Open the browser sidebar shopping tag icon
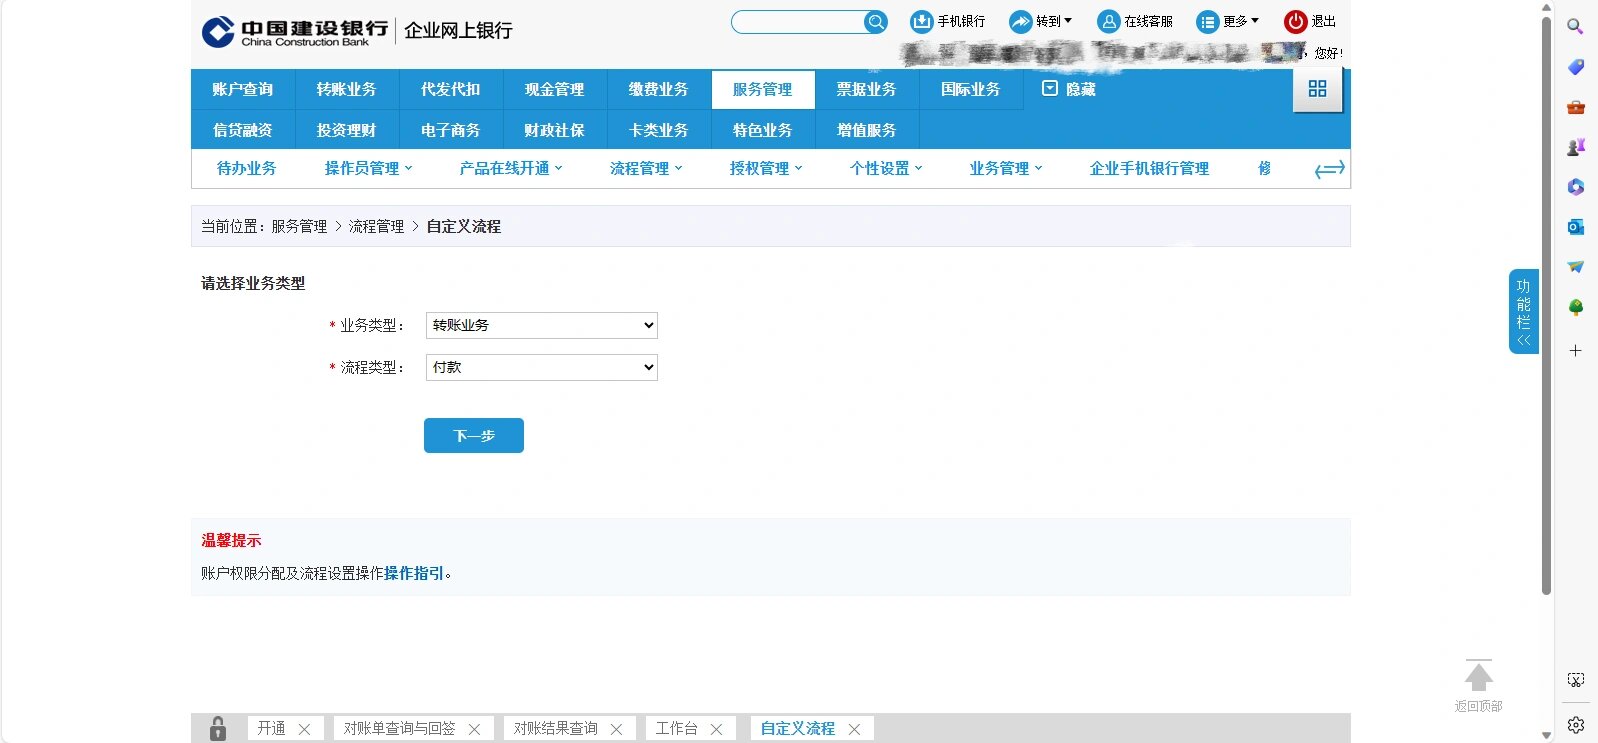Screen dimensions: 1598x743 tap(1576, 67)
